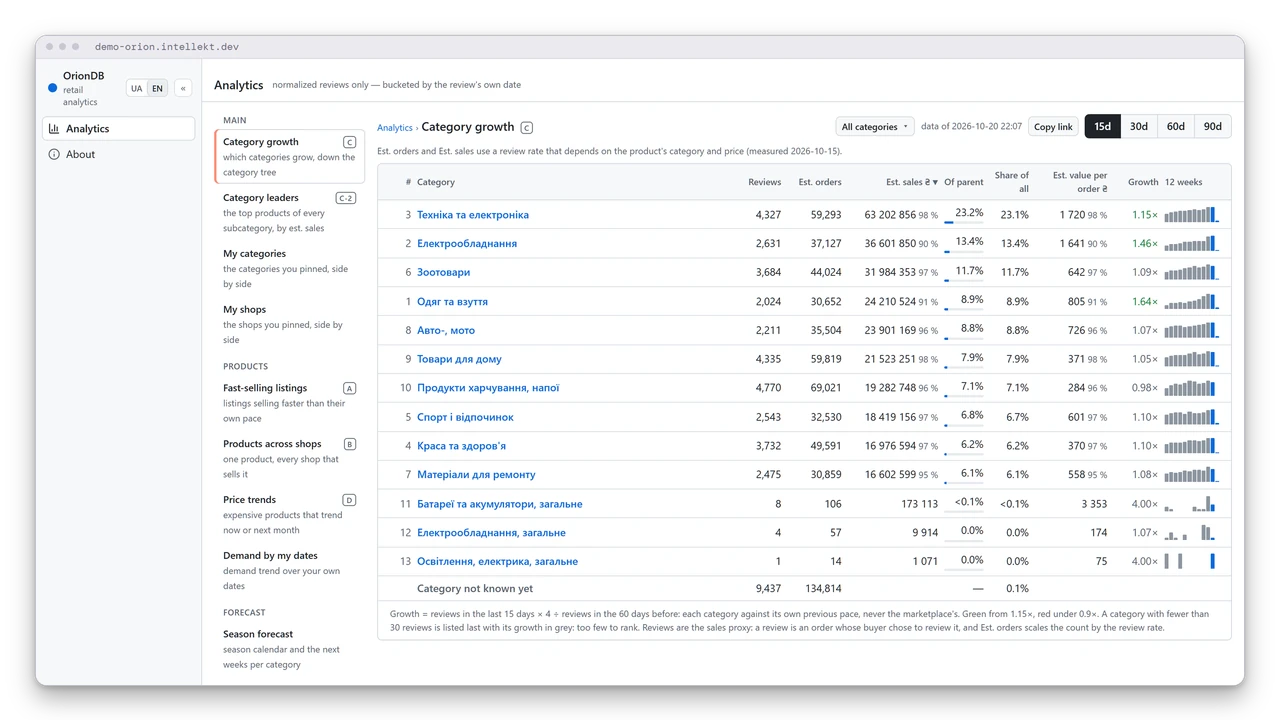Click the D badge by Price trends
Image resolution: width=1280 pixels, height=720 pixels.
coord(350,500)
